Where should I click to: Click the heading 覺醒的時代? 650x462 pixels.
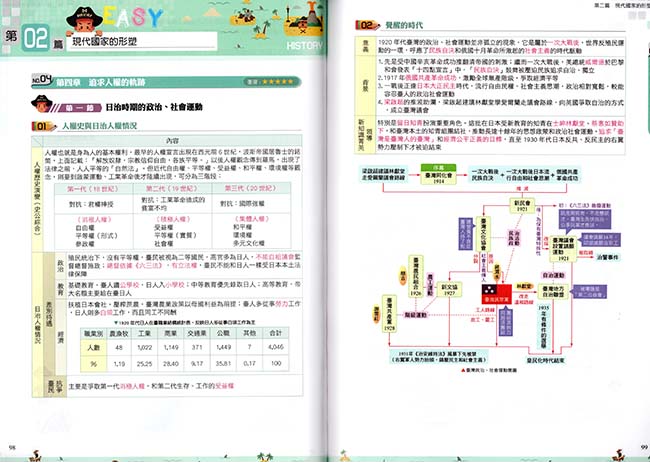click(x=404, y=25)
